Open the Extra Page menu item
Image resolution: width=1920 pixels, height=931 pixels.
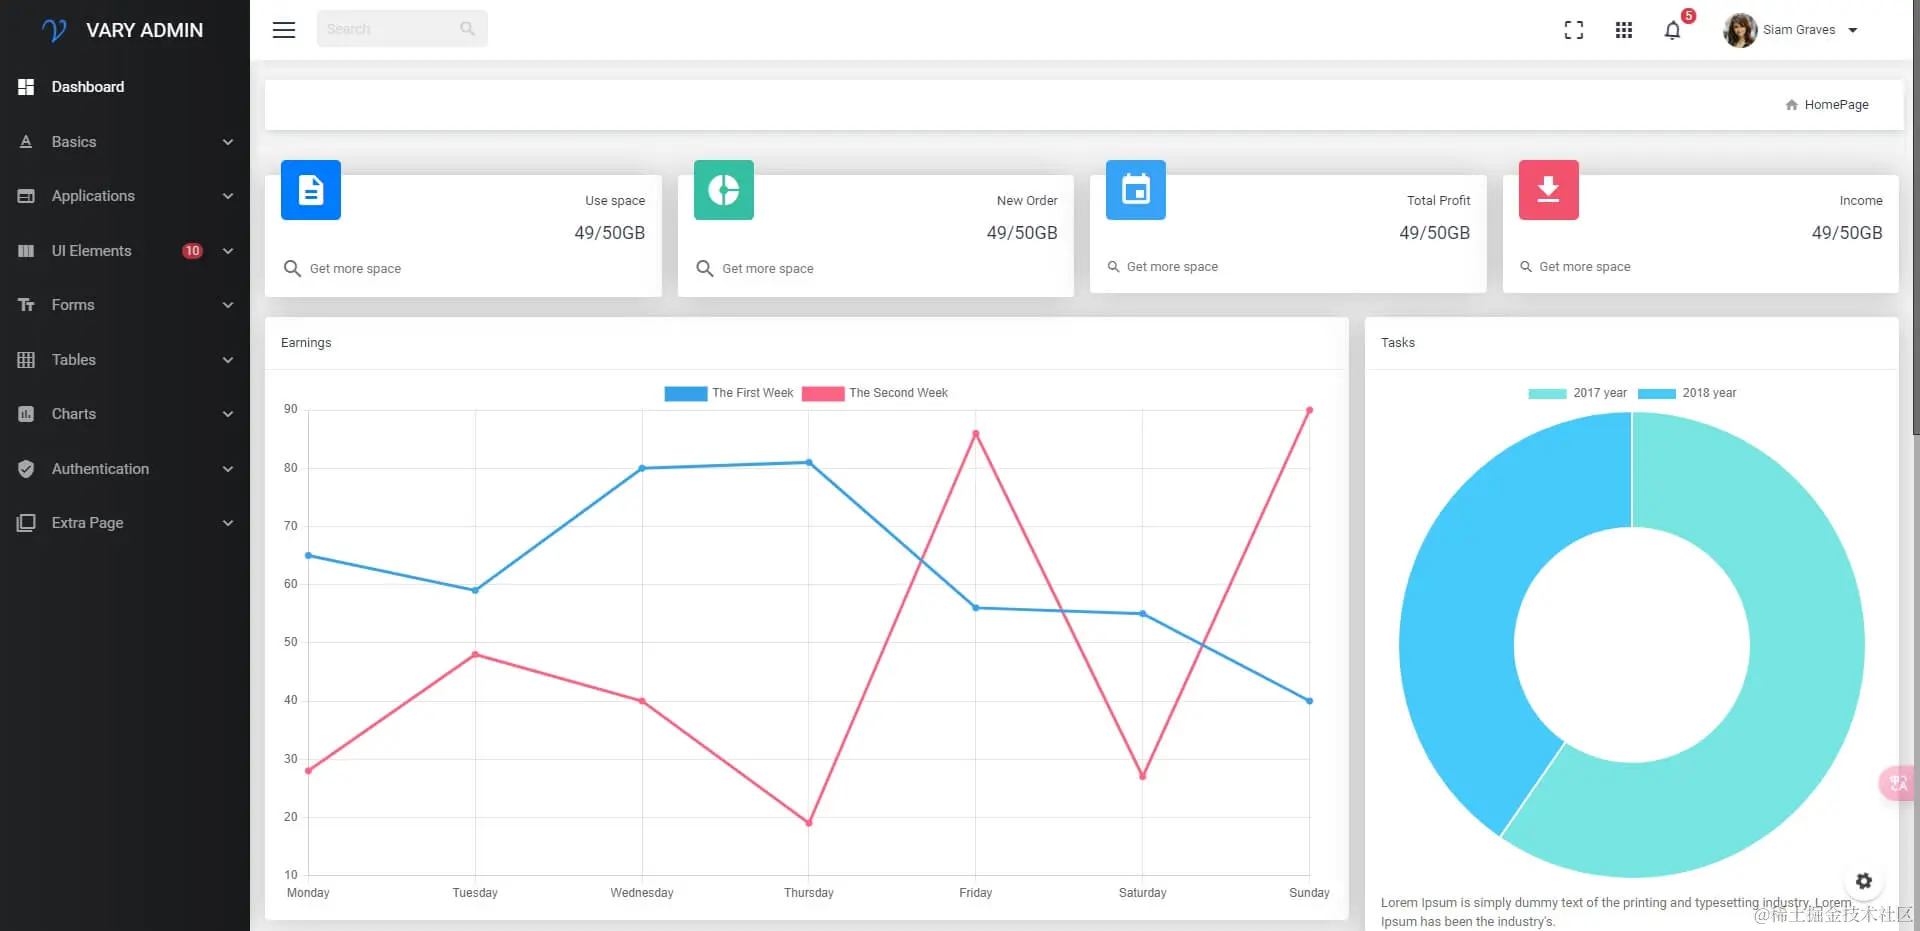[125, 523]
